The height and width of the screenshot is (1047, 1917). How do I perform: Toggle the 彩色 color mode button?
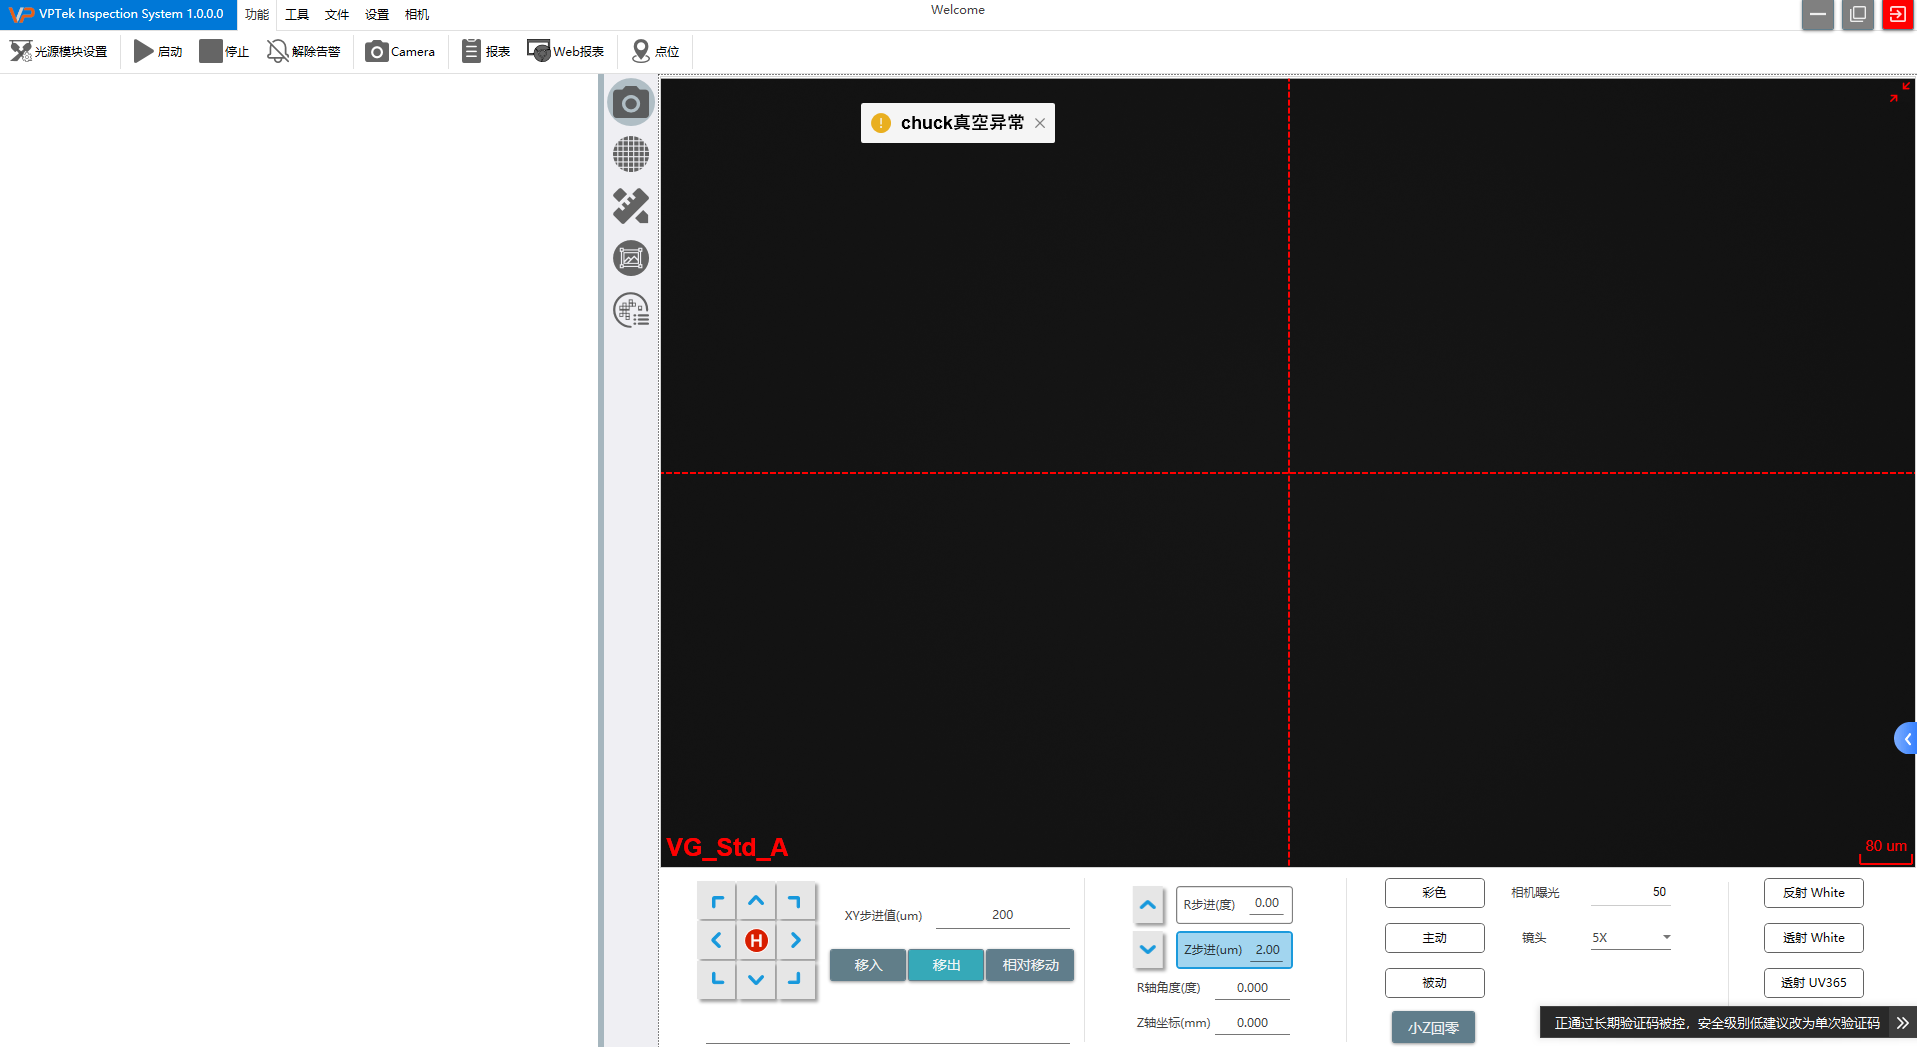click(x=1434, y=892)
